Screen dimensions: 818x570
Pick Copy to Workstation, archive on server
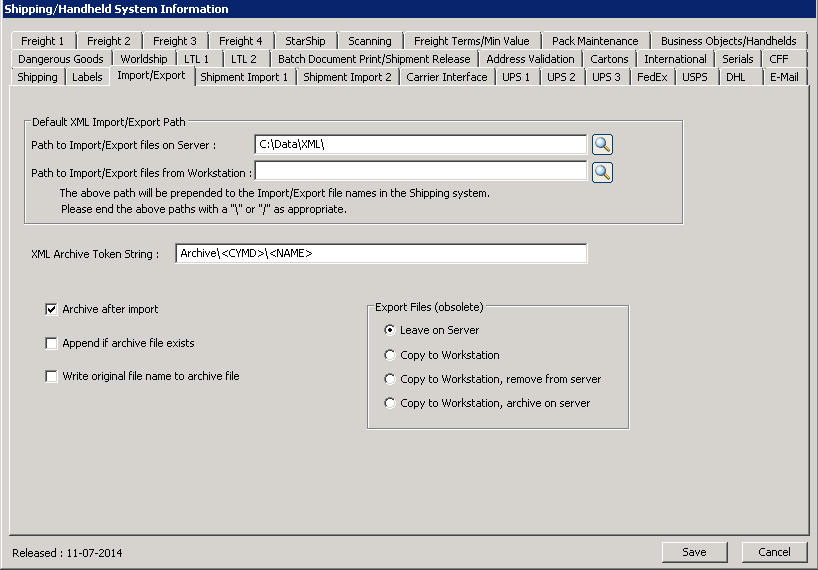pos(391,403)
